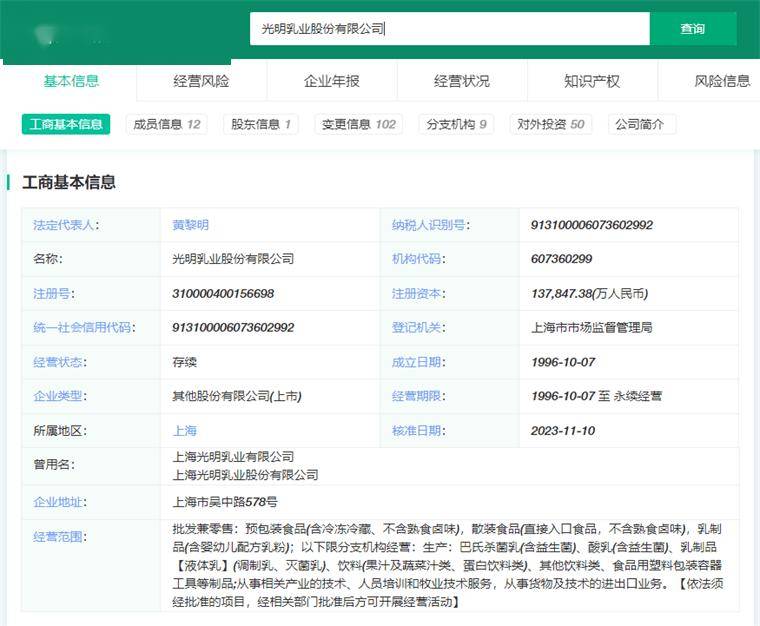760x626 pixels.
Task: Click the 法定代表人 label link
Action: click(x=66, y=225)
